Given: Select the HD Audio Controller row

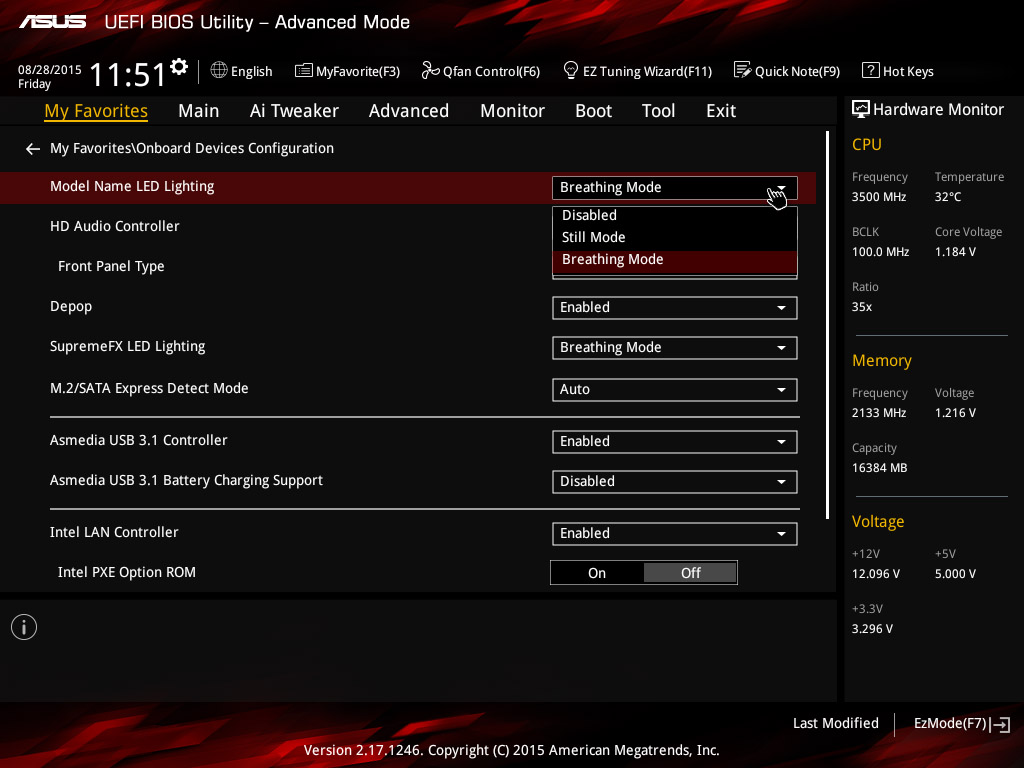Looking at the screenshot, I should [x=408, y=227].
